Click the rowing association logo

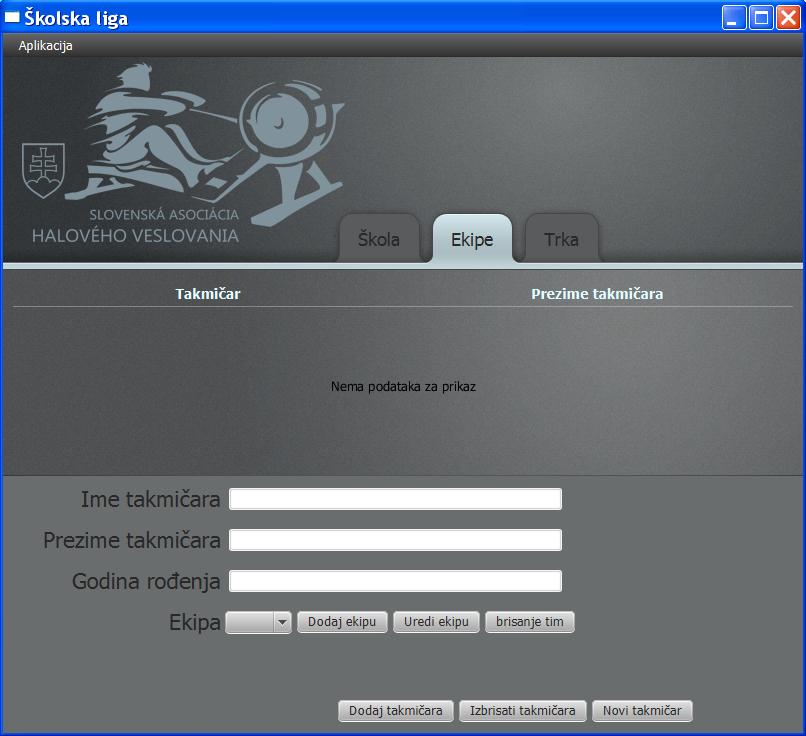182,154
